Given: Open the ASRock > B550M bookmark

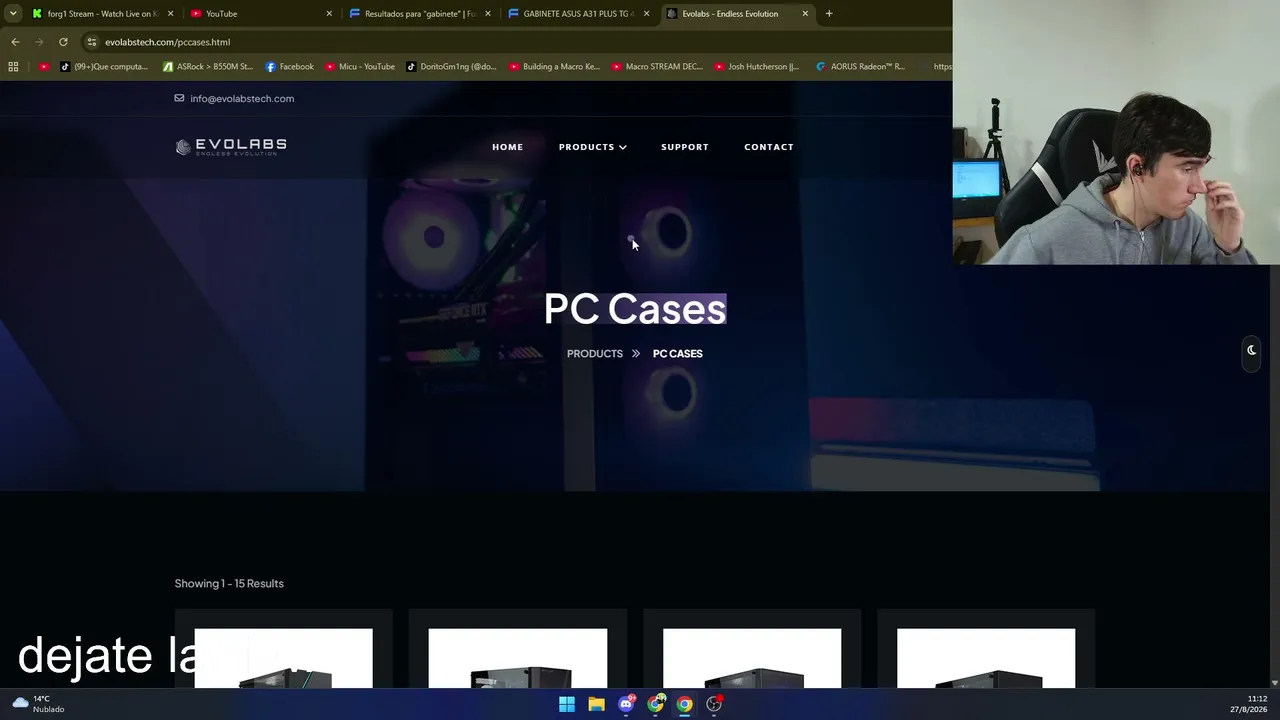Looking at the screenshot, I should pyautogui.click(x=208, y=67).
